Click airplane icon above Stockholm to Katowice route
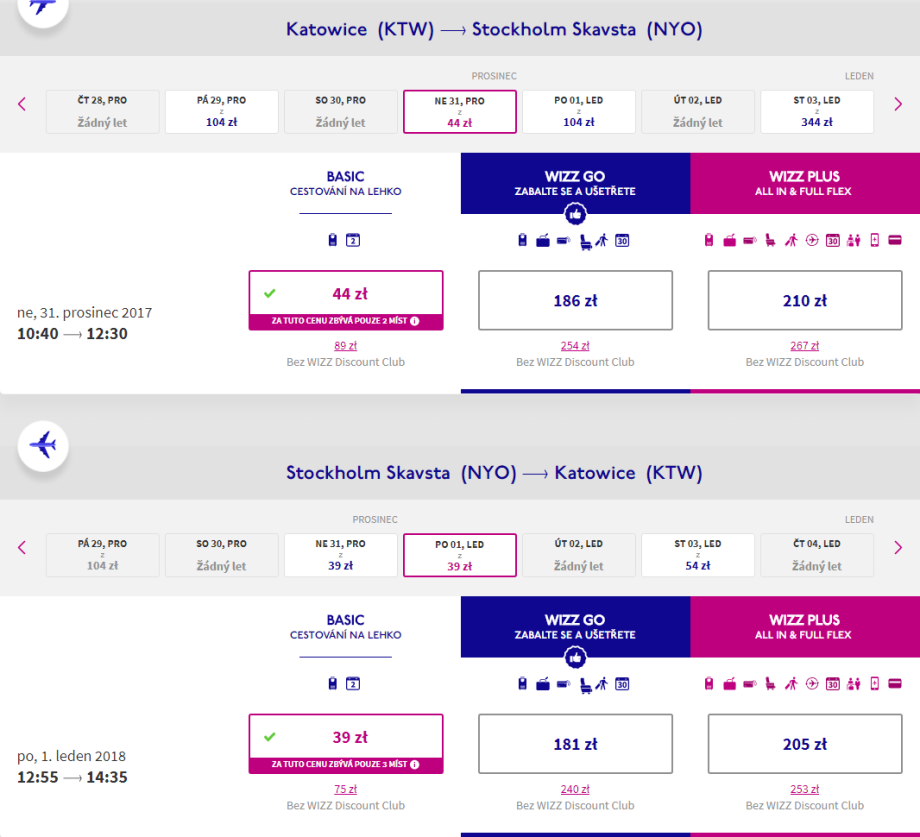 click(x=43, y=444)
